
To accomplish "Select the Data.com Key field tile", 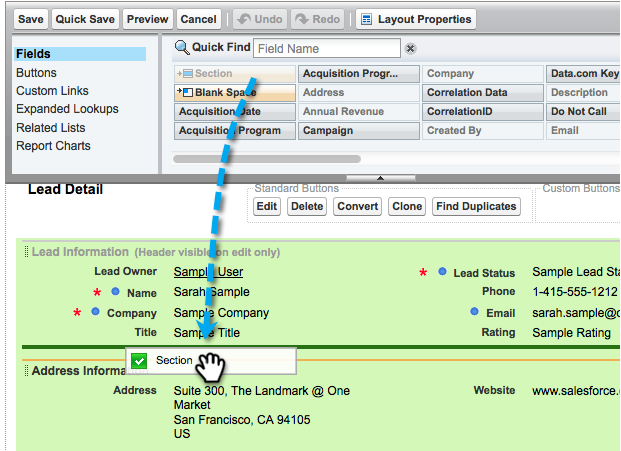I will (583, 74).
